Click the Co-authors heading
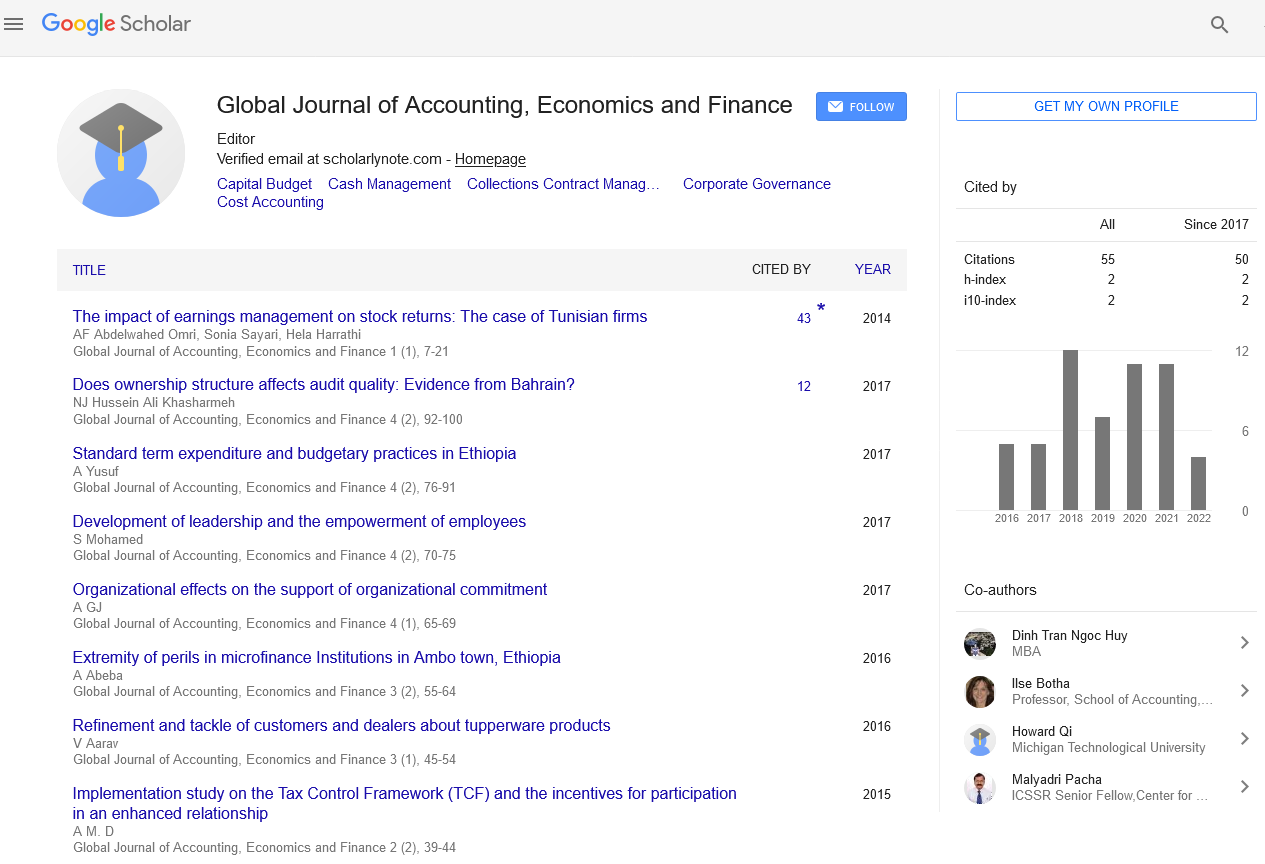The image size is (1265, 864). point(1000,590)
